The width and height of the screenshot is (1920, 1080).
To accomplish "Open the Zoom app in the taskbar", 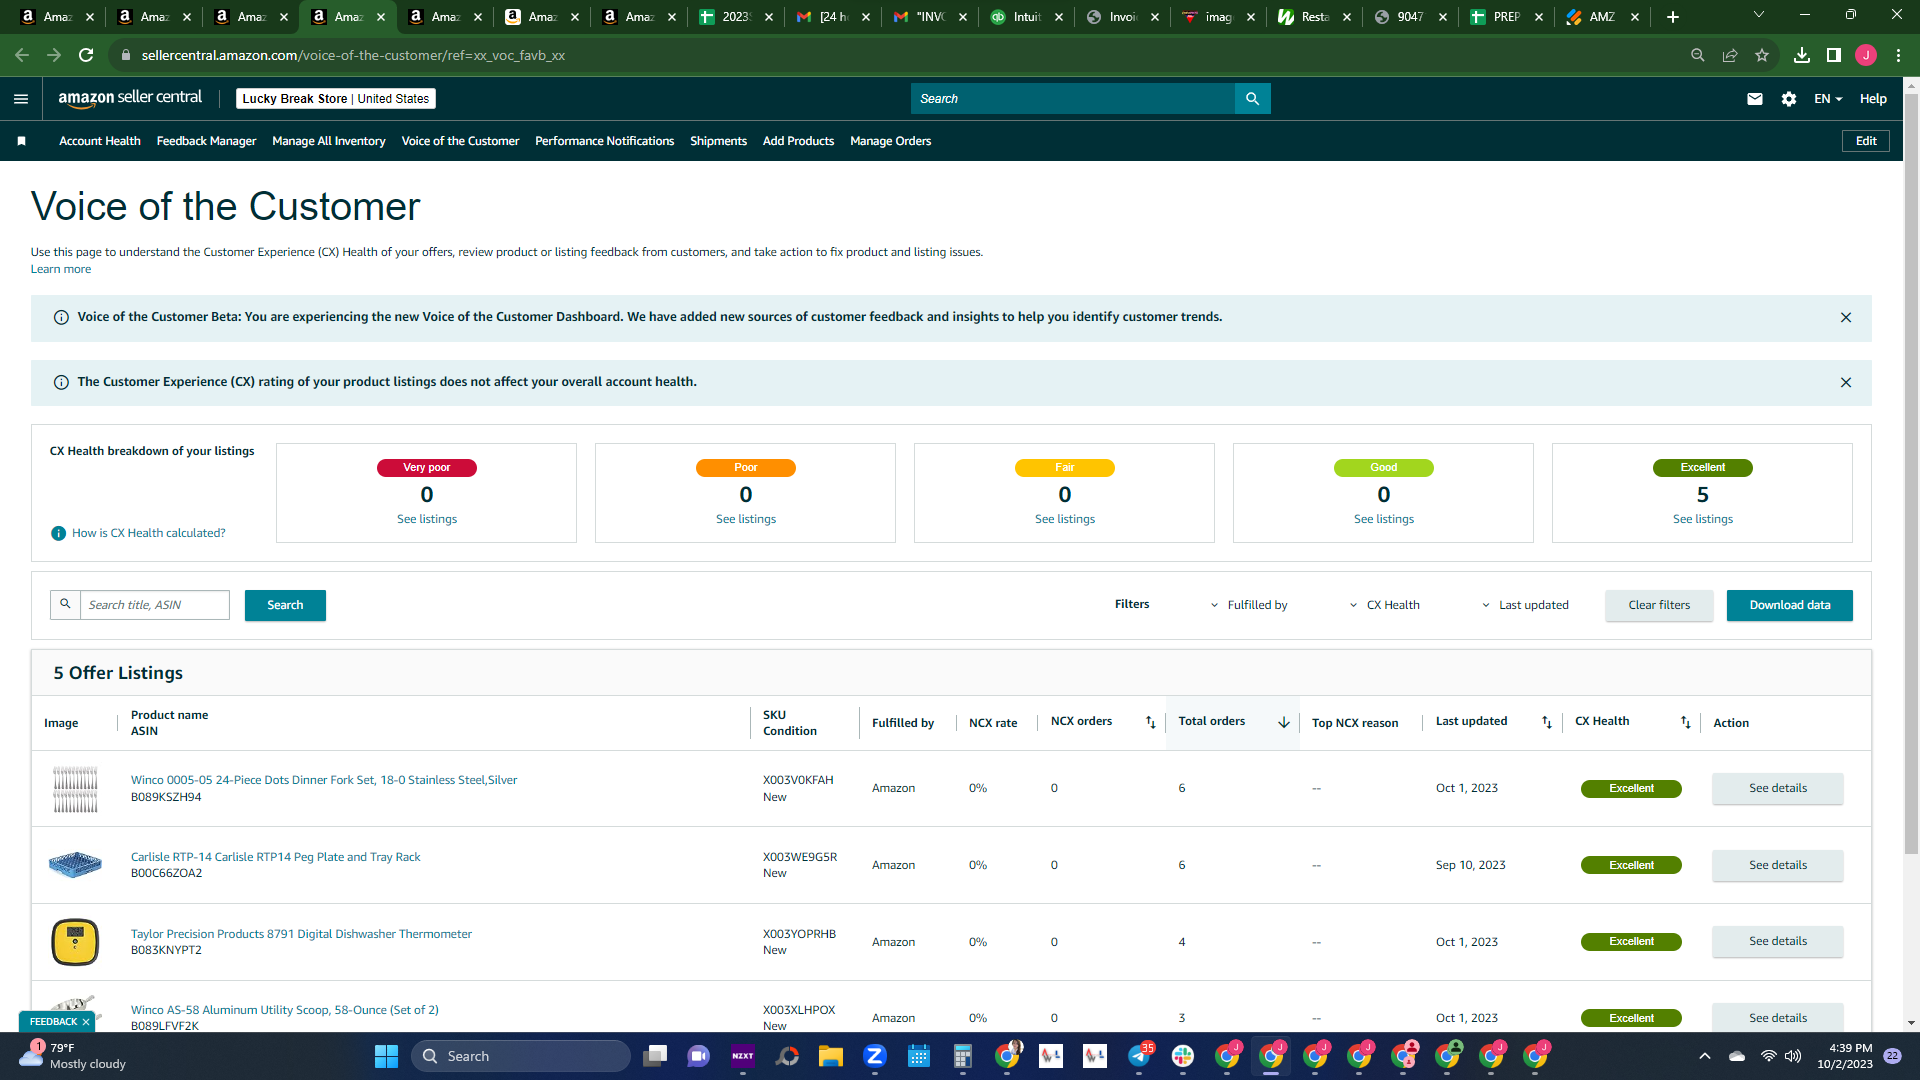I will (x=875, y=1056).
